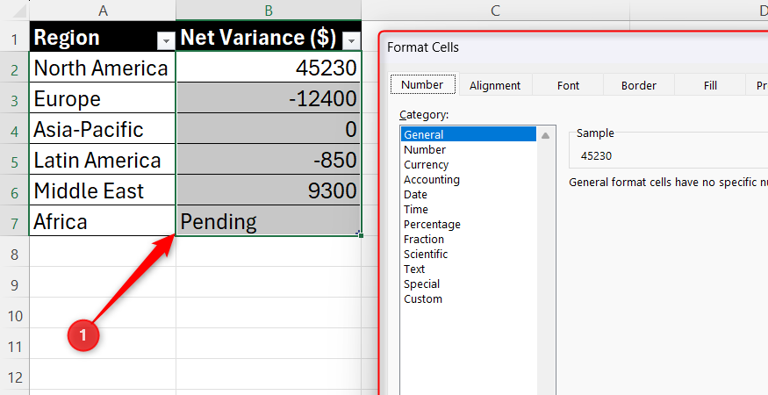Viewport: 768px width, 395px height.
Task: Select cell containing Middle East
Action: (x=102, y=190)
